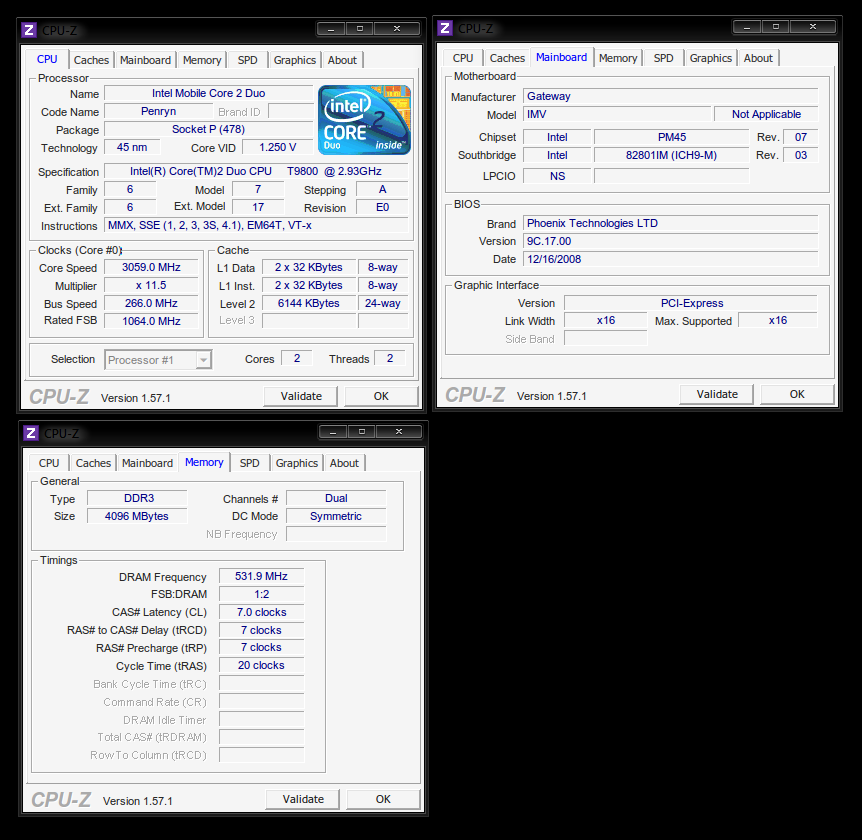Close the Memory tab window
The width and height of the screenshot is (862, 840).
tap(399, 432)
